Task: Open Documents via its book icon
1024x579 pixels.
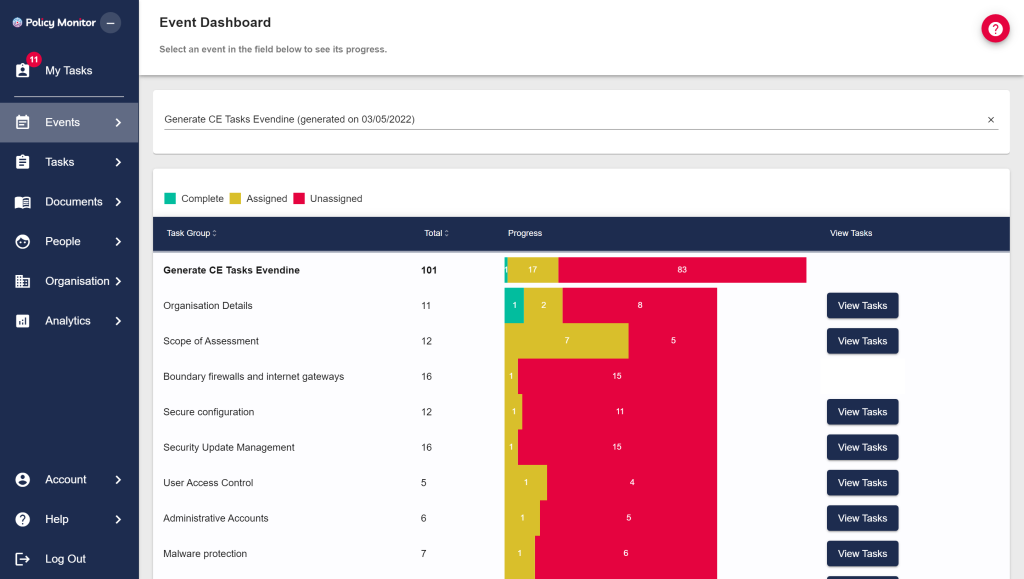Action: coord(22,201)
